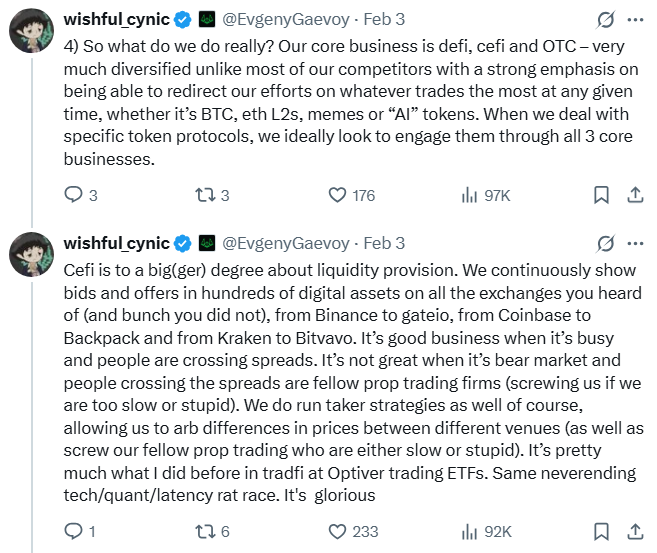Share the second tweet via share icon
The width and height of the screenshot is (657, 553).
(634, 532)
